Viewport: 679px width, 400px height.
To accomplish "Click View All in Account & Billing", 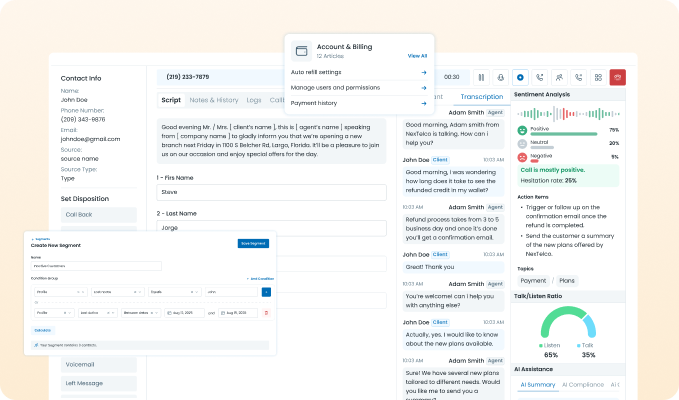I will pos(417,56).
